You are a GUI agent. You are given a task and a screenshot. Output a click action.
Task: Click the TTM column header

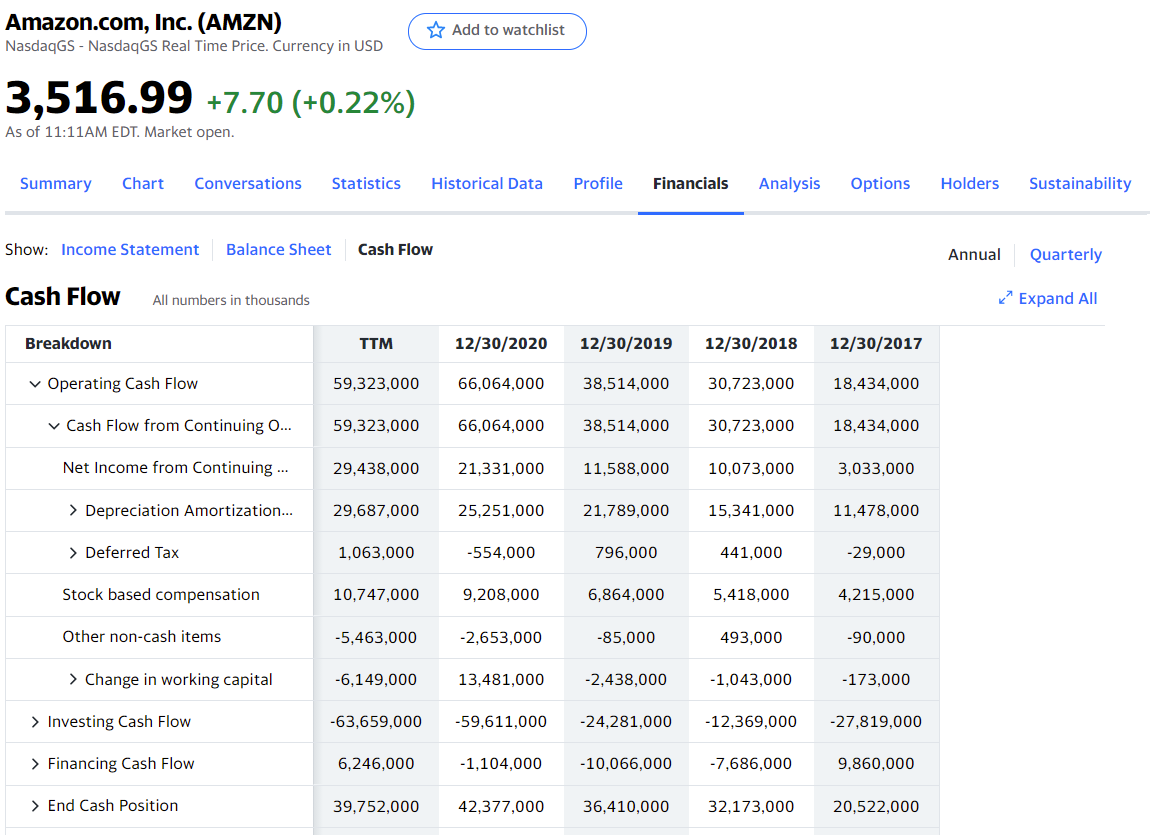tap(376, 344)
